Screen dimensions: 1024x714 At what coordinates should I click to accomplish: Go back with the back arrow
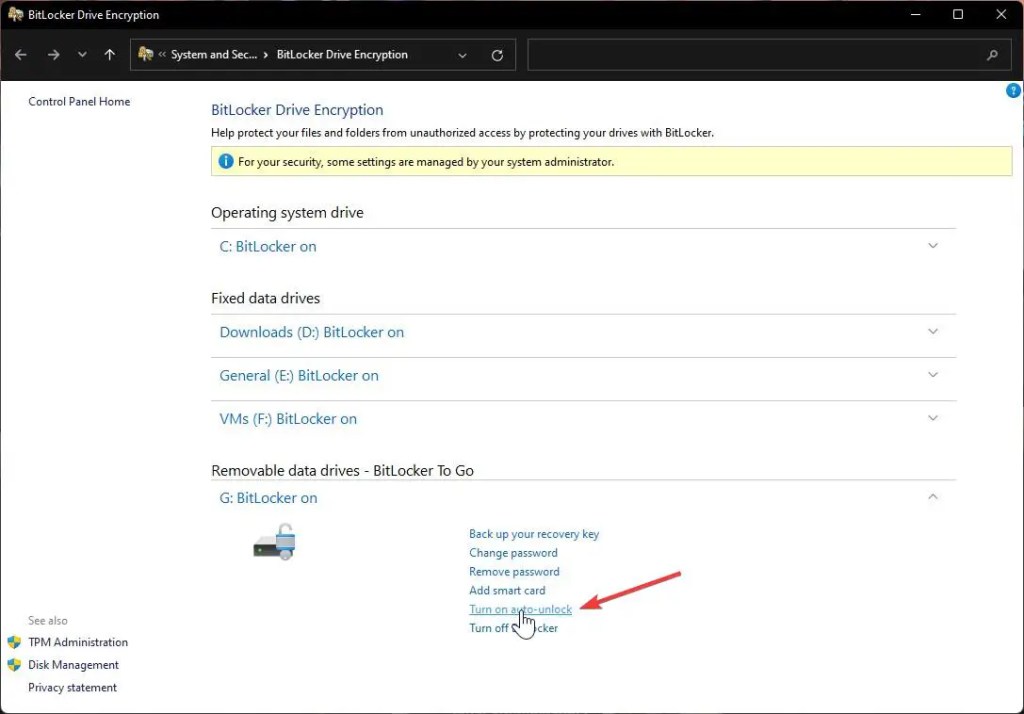(x=21, y=55)
